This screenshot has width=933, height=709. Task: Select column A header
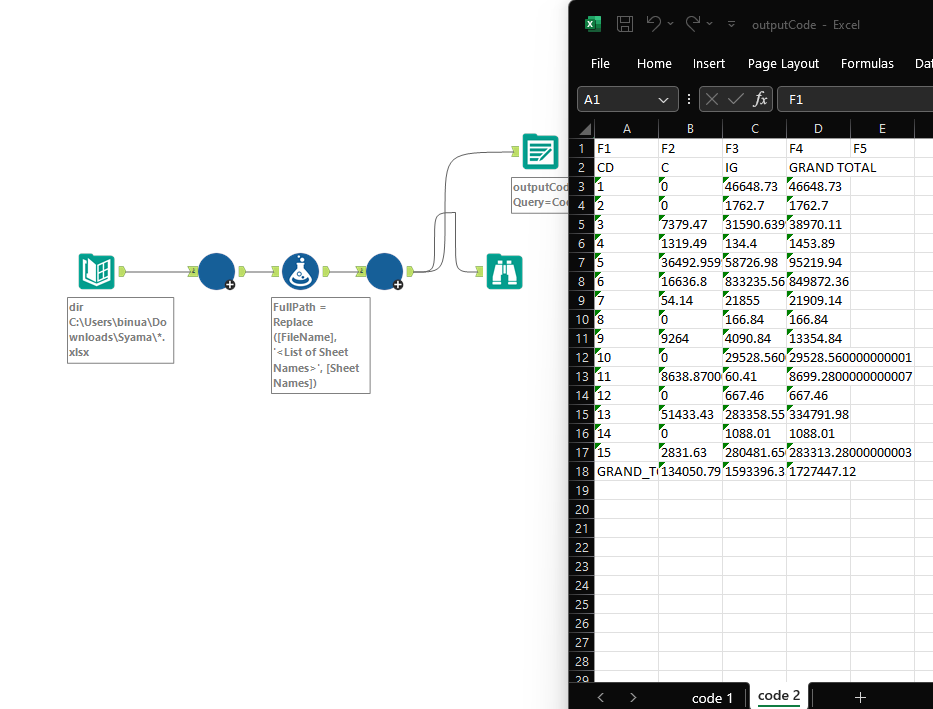point(627,128)
